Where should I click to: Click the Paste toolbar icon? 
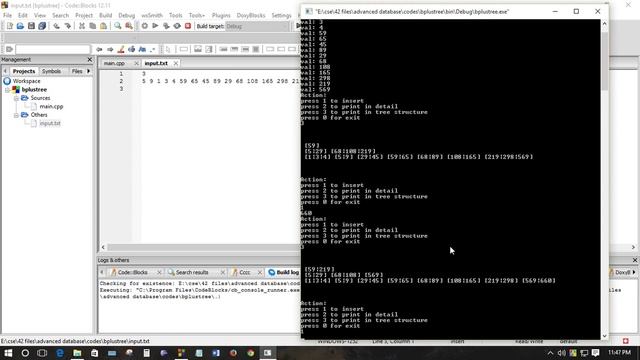point(104,26)
